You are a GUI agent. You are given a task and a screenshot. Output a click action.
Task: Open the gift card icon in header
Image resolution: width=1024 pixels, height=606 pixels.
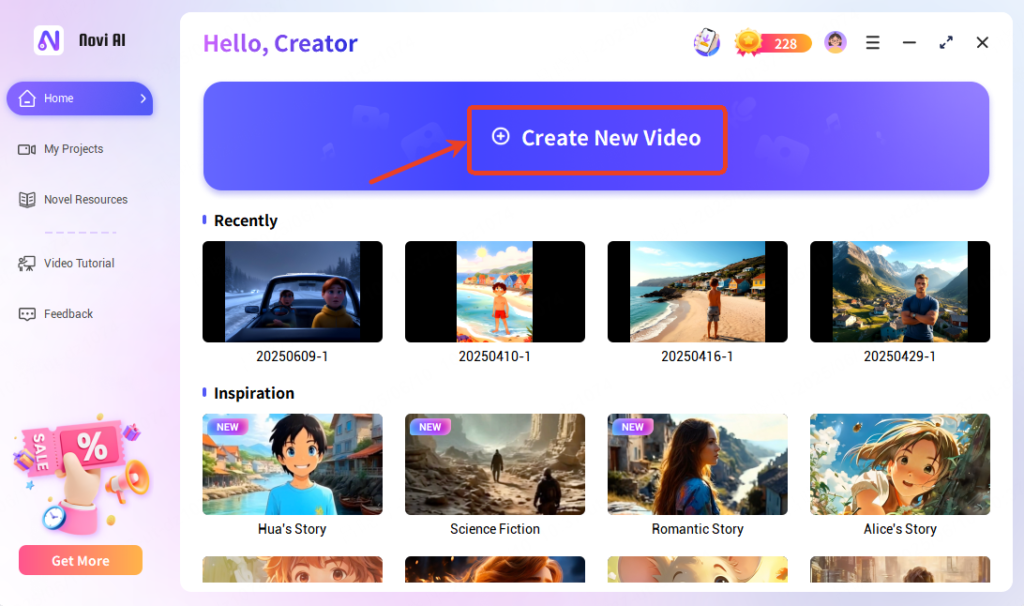[x=707, y=42]
